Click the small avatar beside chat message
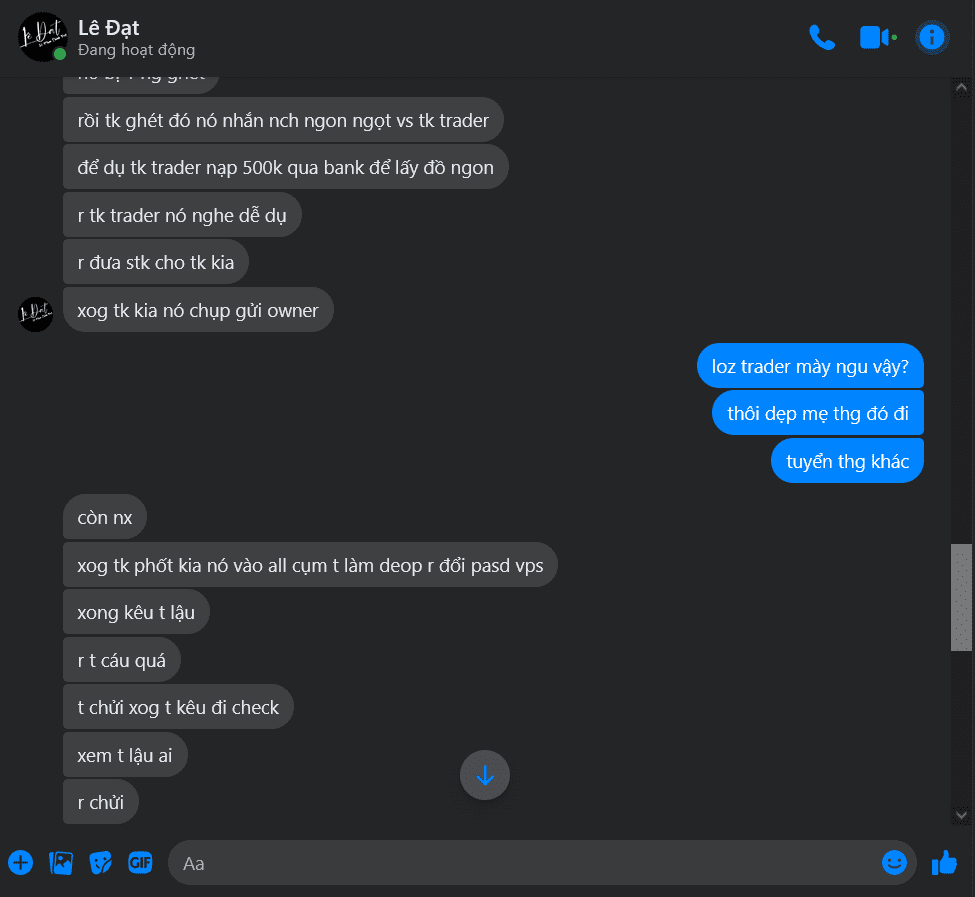The width and height of the screenshot is (975, 897). point(35,314)
